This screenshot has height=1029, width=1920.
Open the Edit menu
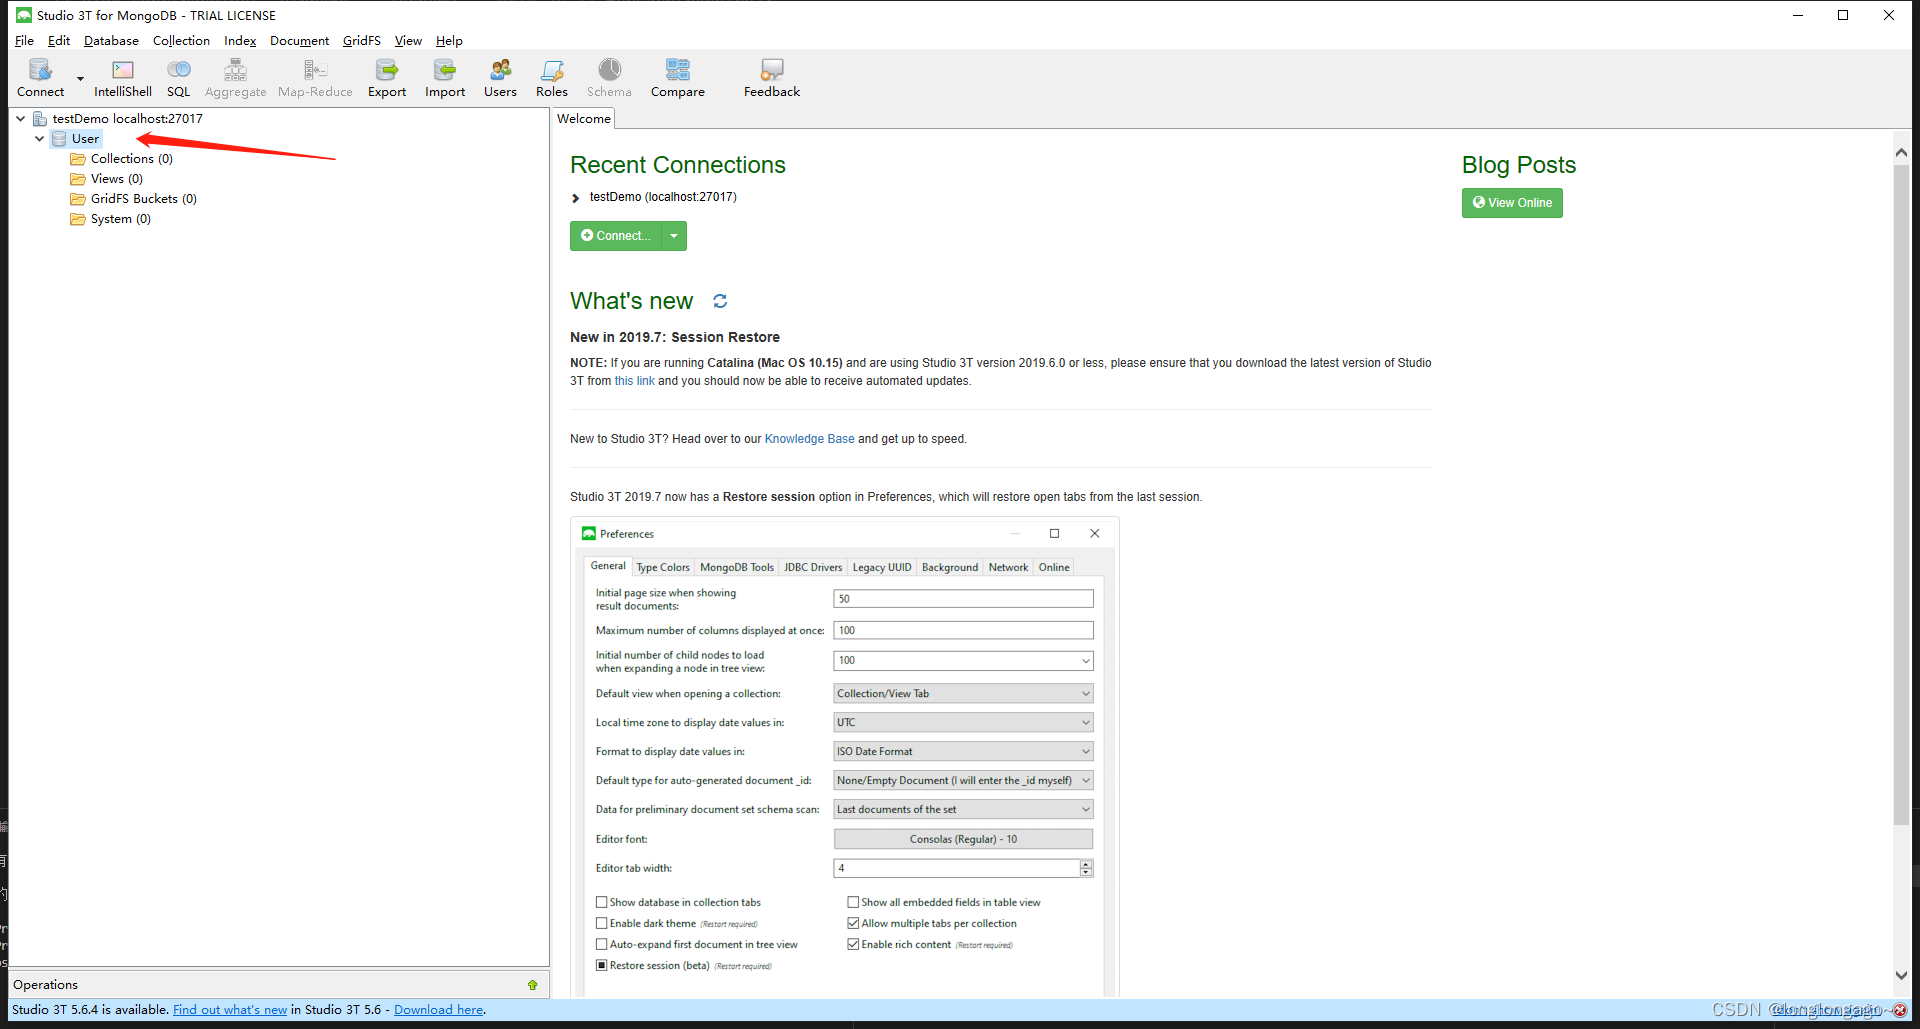pyautogui.click(x=59, y=41)
